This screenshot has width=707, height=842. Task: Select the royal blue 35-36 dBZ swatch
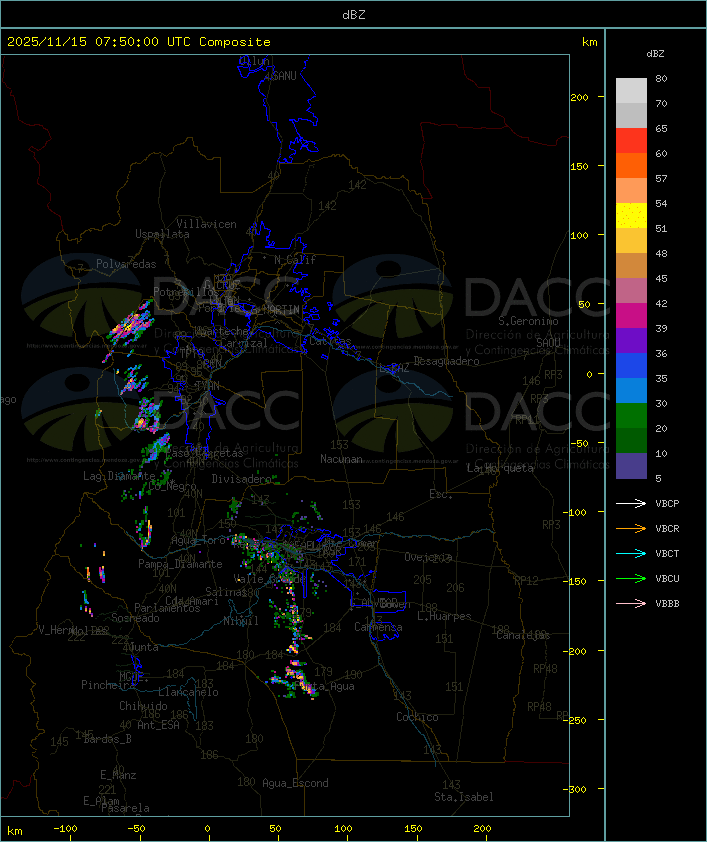631,366
